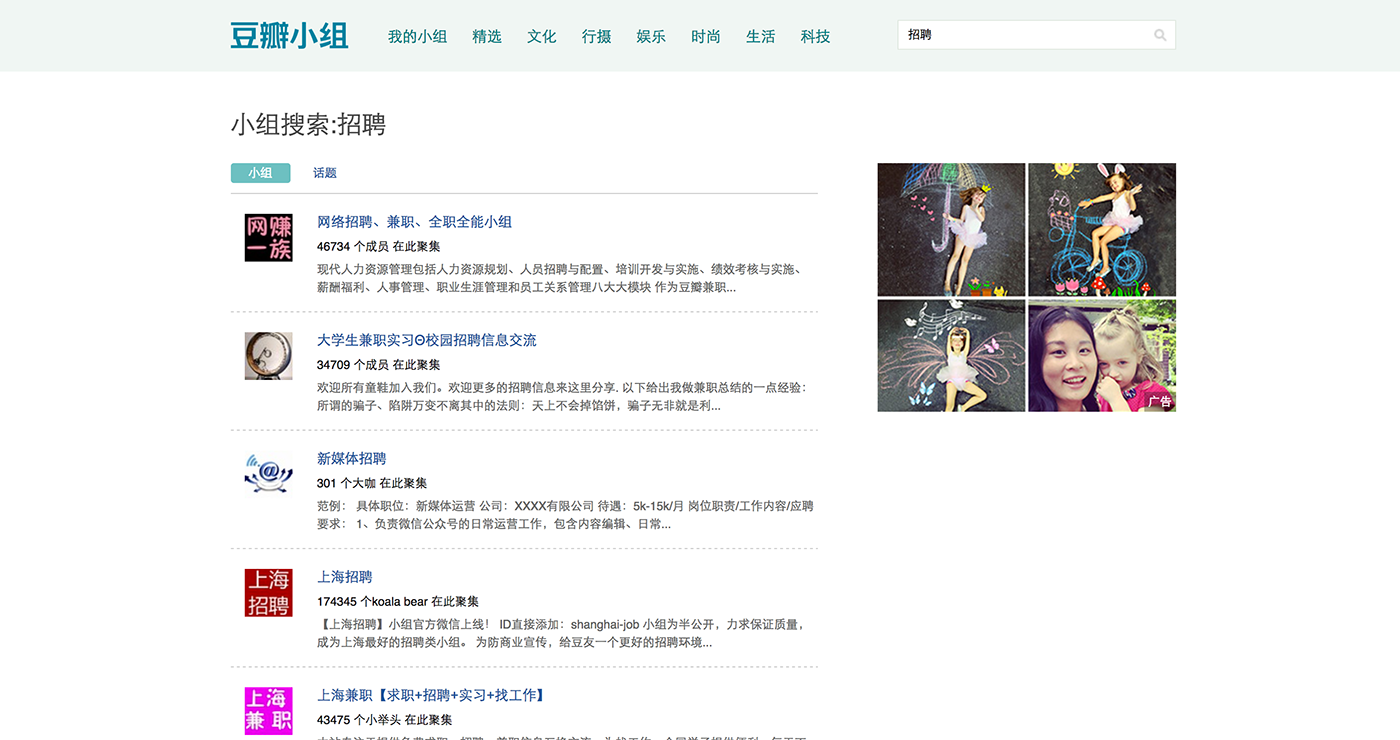Open 上海兼职【求职+招聘+实习+找工作】 link
The image size is (1400, 740).
pyautogui.click(x=433, y=695)
